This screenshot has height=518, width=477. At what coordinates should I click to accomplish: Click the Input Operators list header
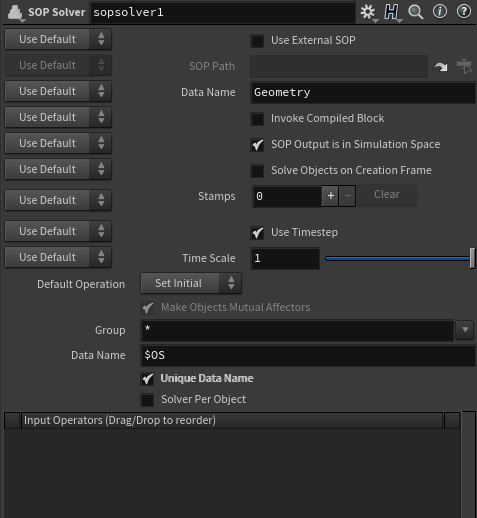pos(232,420)
